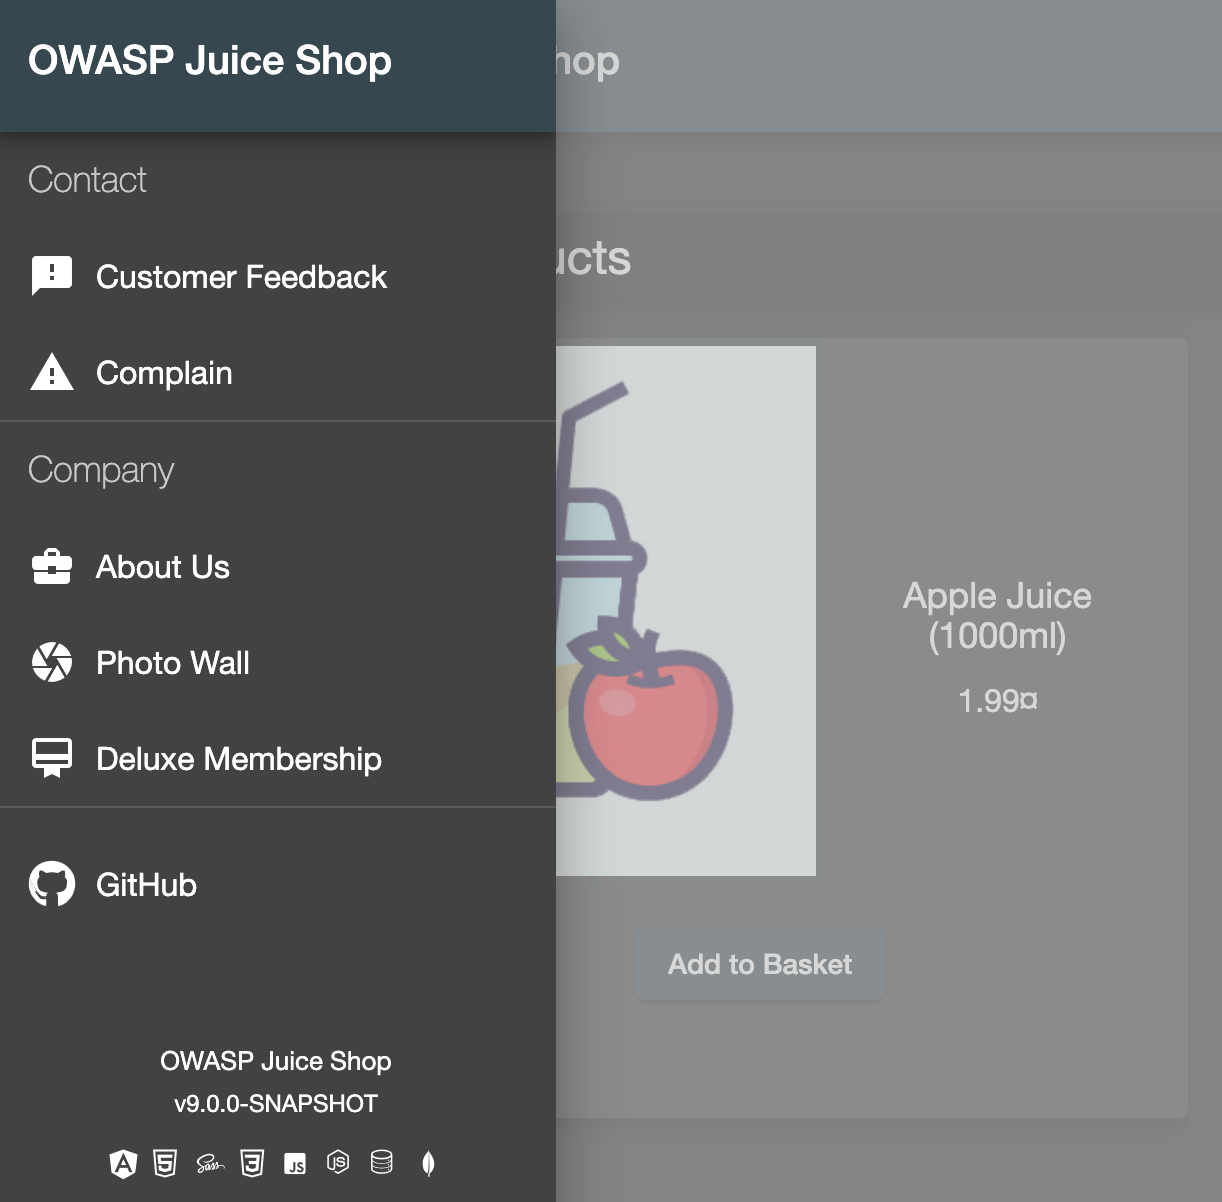Click the Node.js hexagon icon
1222x1202 pixels.
338,1162
